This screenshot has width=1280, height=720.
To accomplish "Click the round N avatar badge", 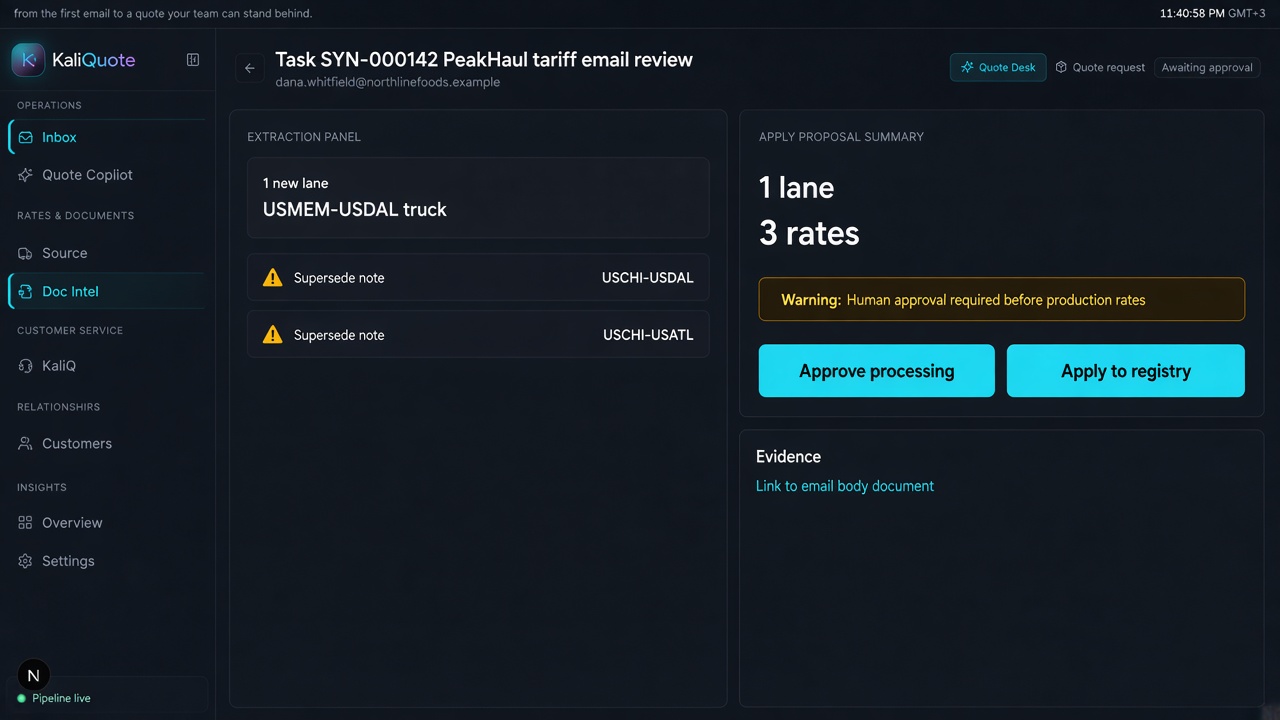I will [33, 675].
